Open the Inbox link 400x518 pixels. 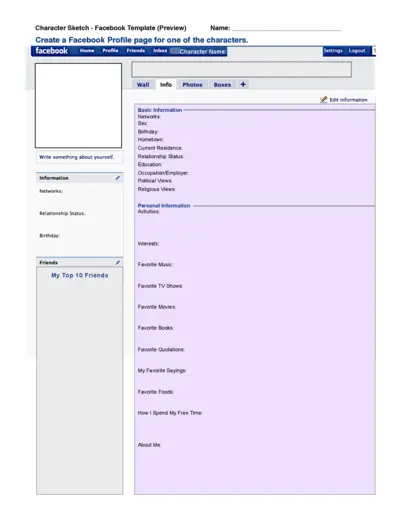[x=160, y=50]
